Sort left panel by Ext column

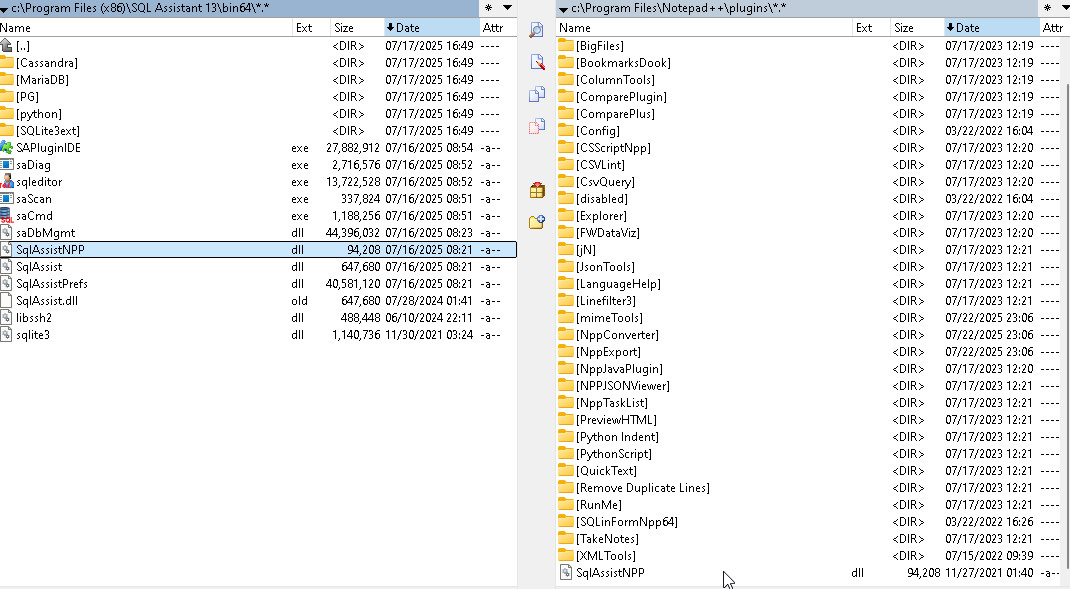pos(311,28)
